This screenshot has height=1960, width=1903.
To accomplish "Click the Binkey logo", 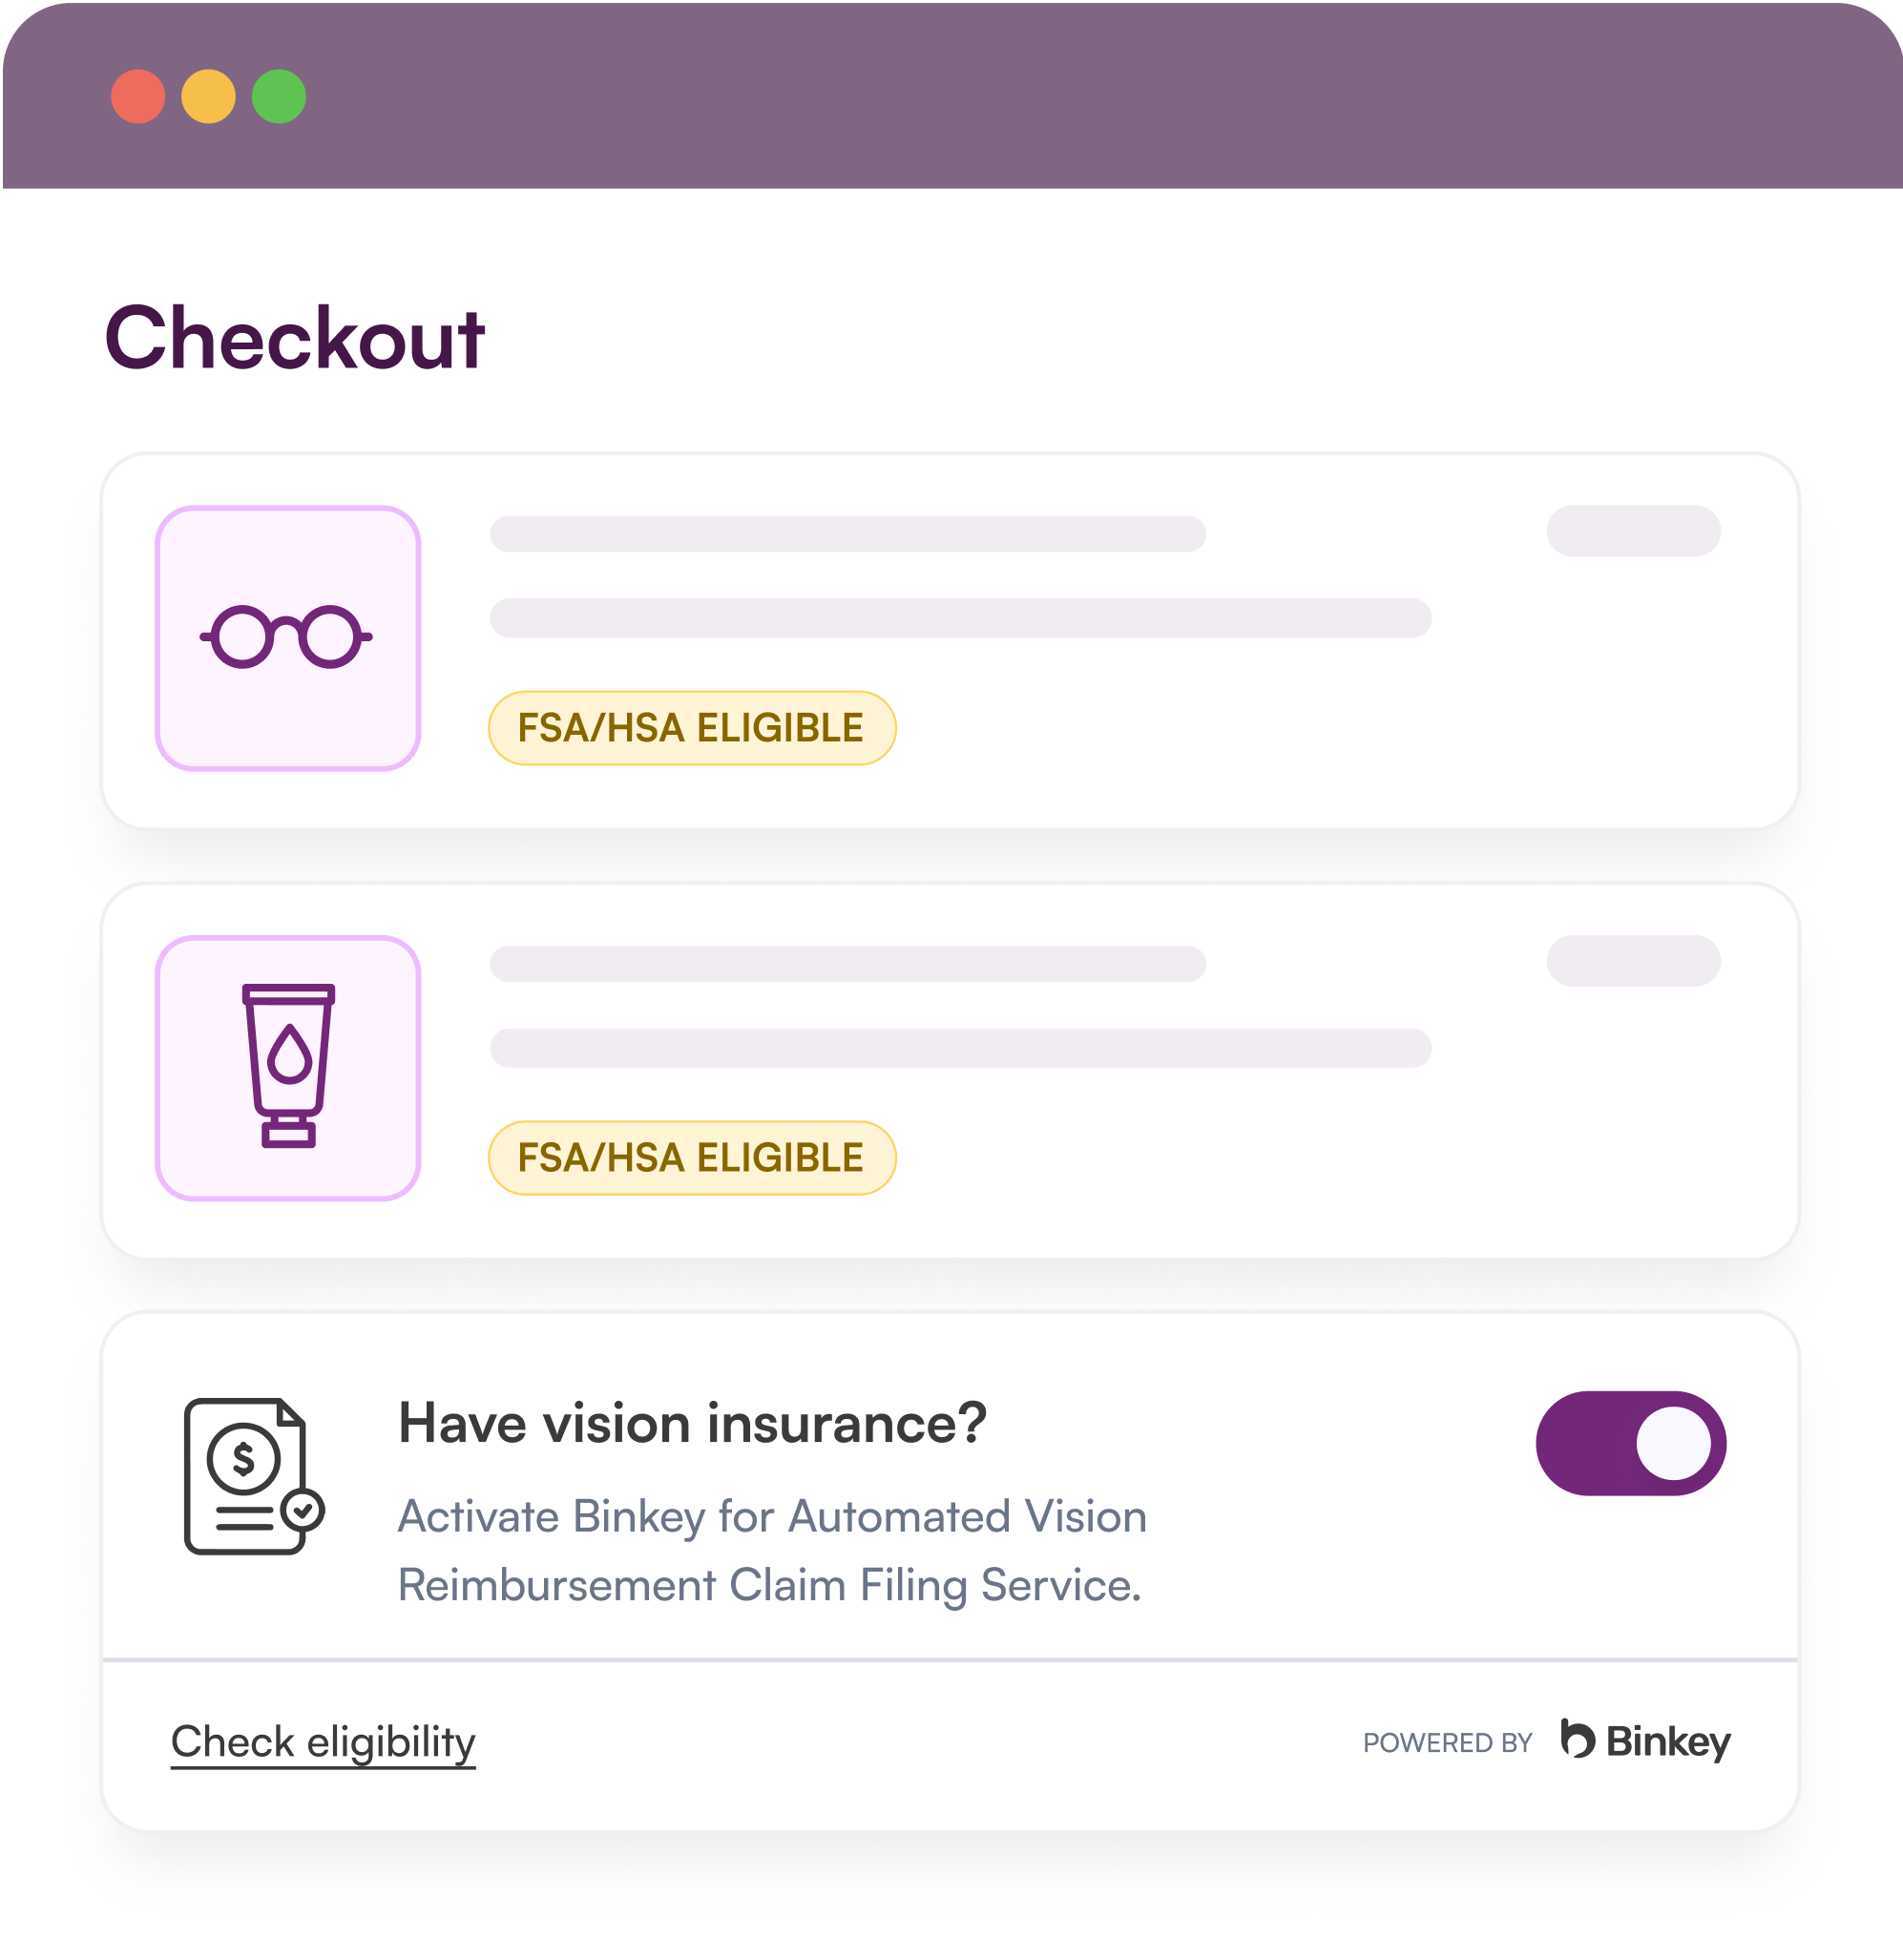I will pyautogui.click(x=1645, y=1741).
